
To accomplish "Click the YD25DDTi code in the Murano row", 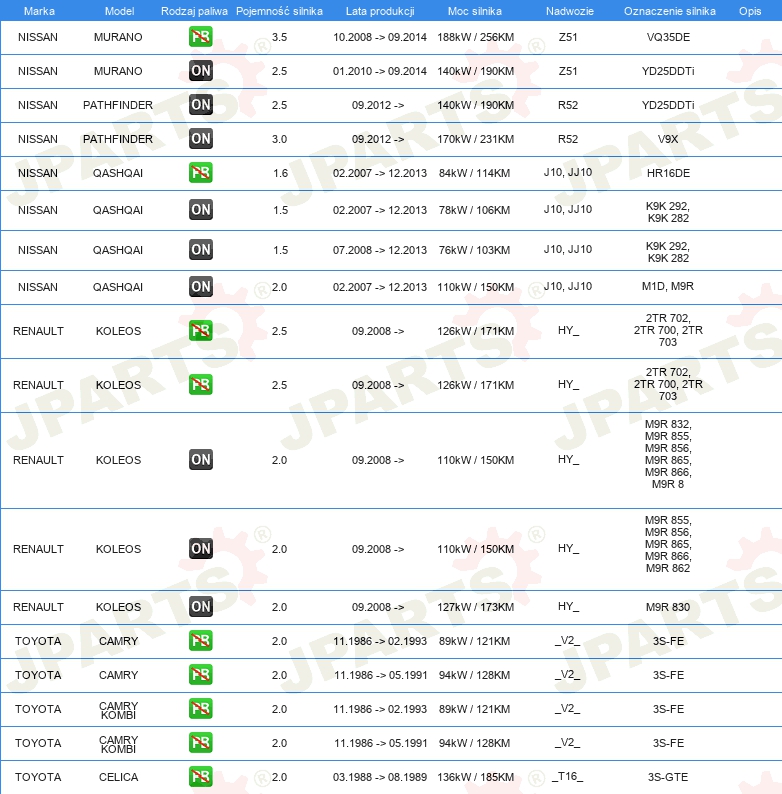I will click(668, 71).
